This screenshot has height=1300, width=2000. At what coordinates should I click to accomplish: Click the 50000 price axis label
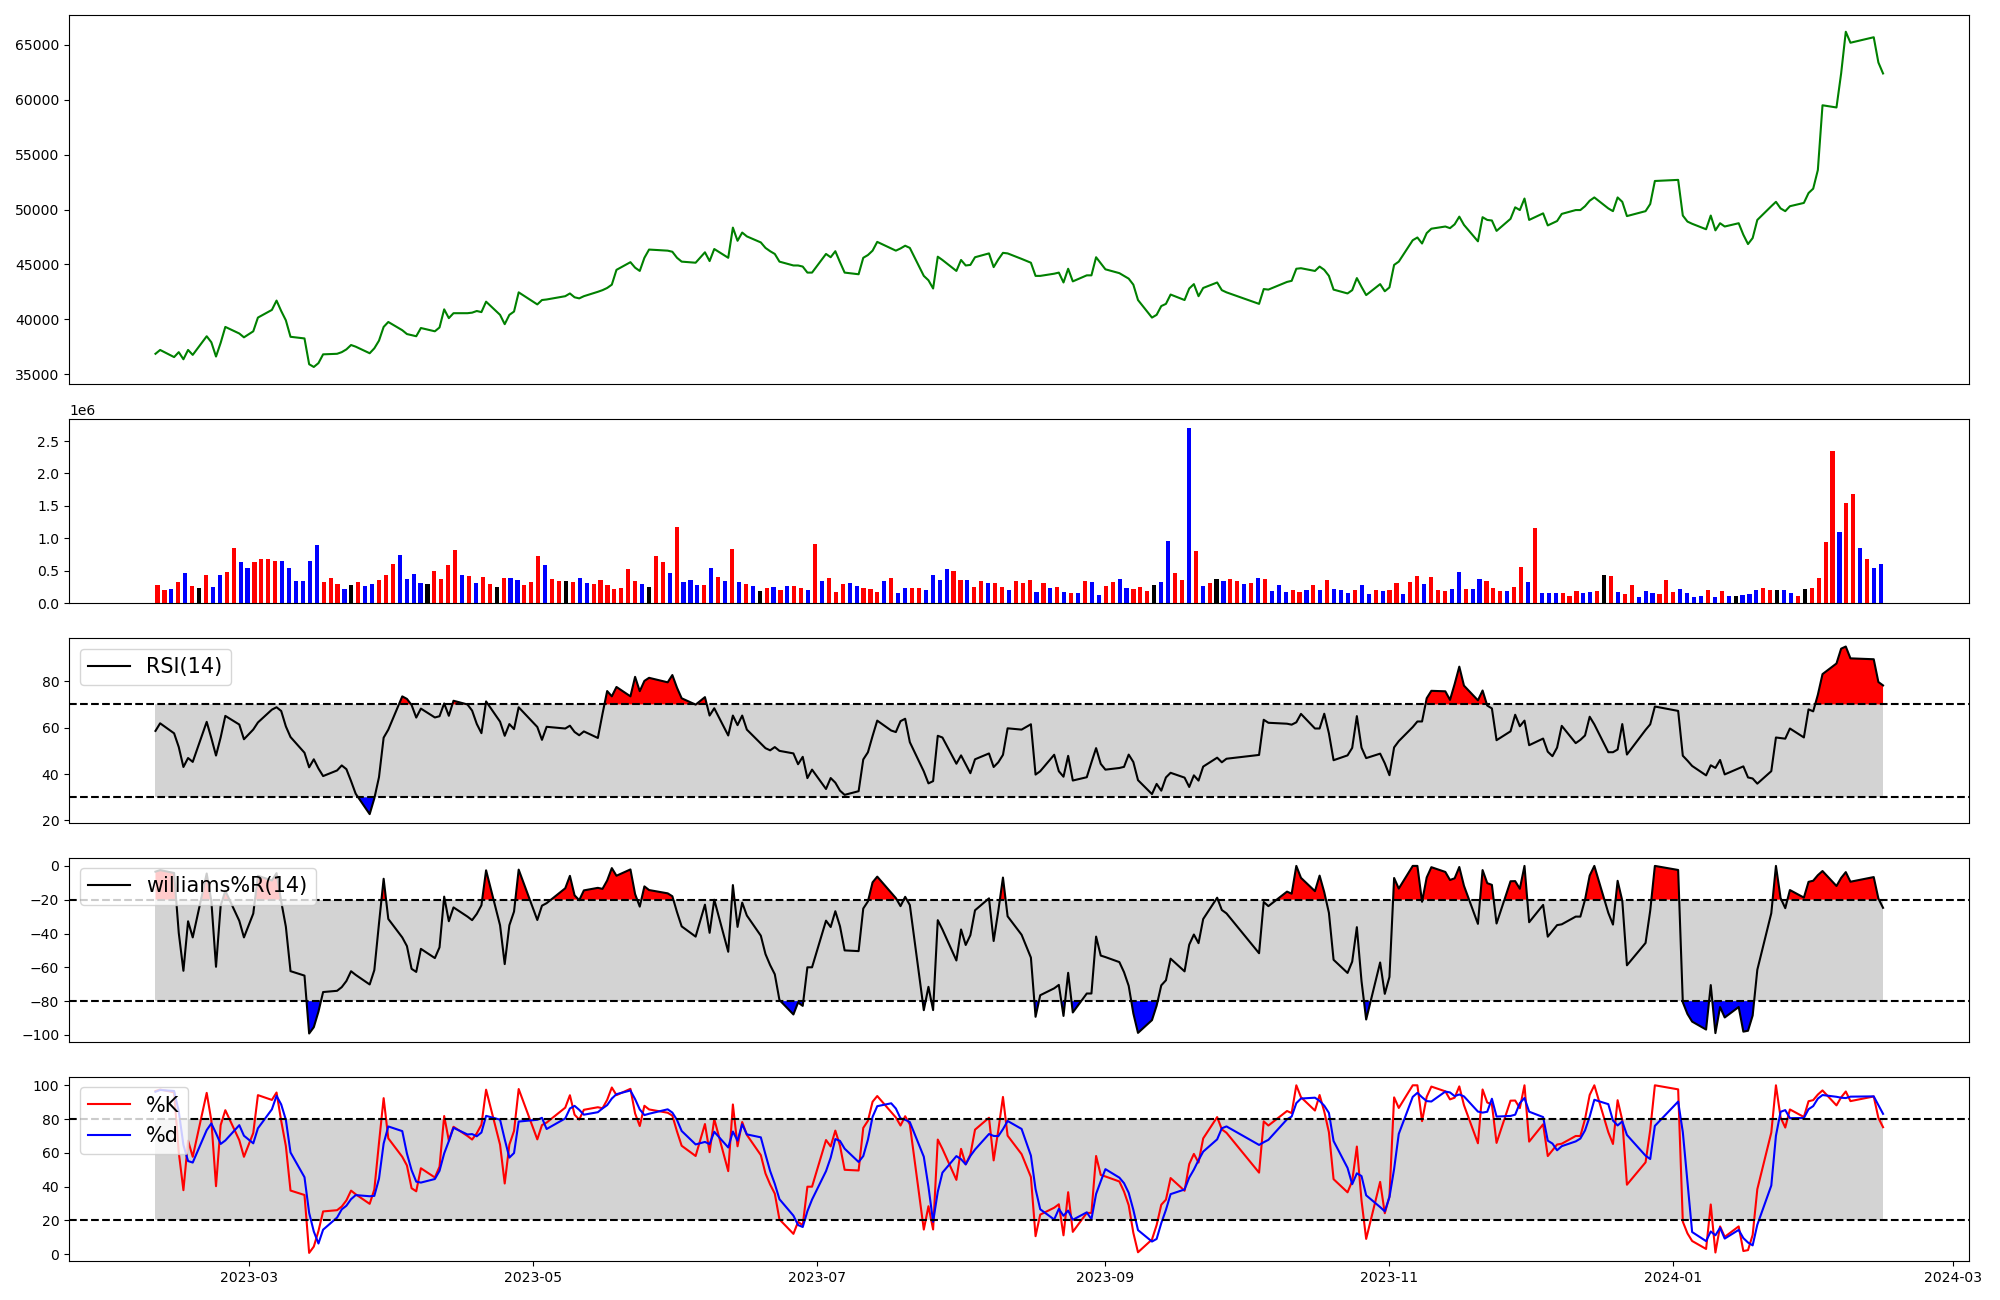pyautogui.click(x=37, y=210)
